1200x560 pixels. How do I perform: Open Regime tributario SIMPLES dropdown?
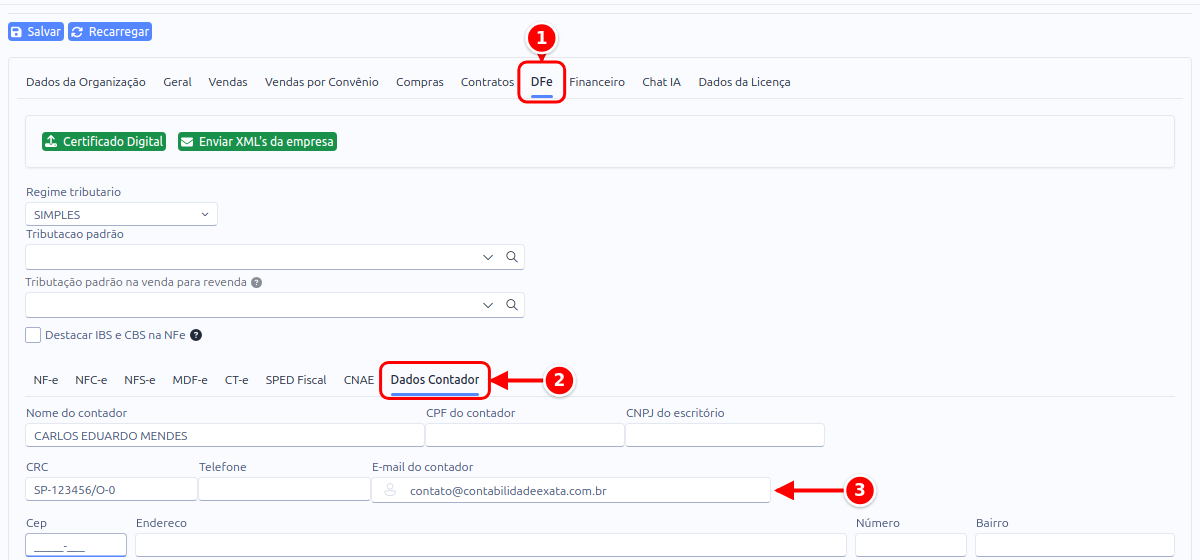(x=121, y=214)
